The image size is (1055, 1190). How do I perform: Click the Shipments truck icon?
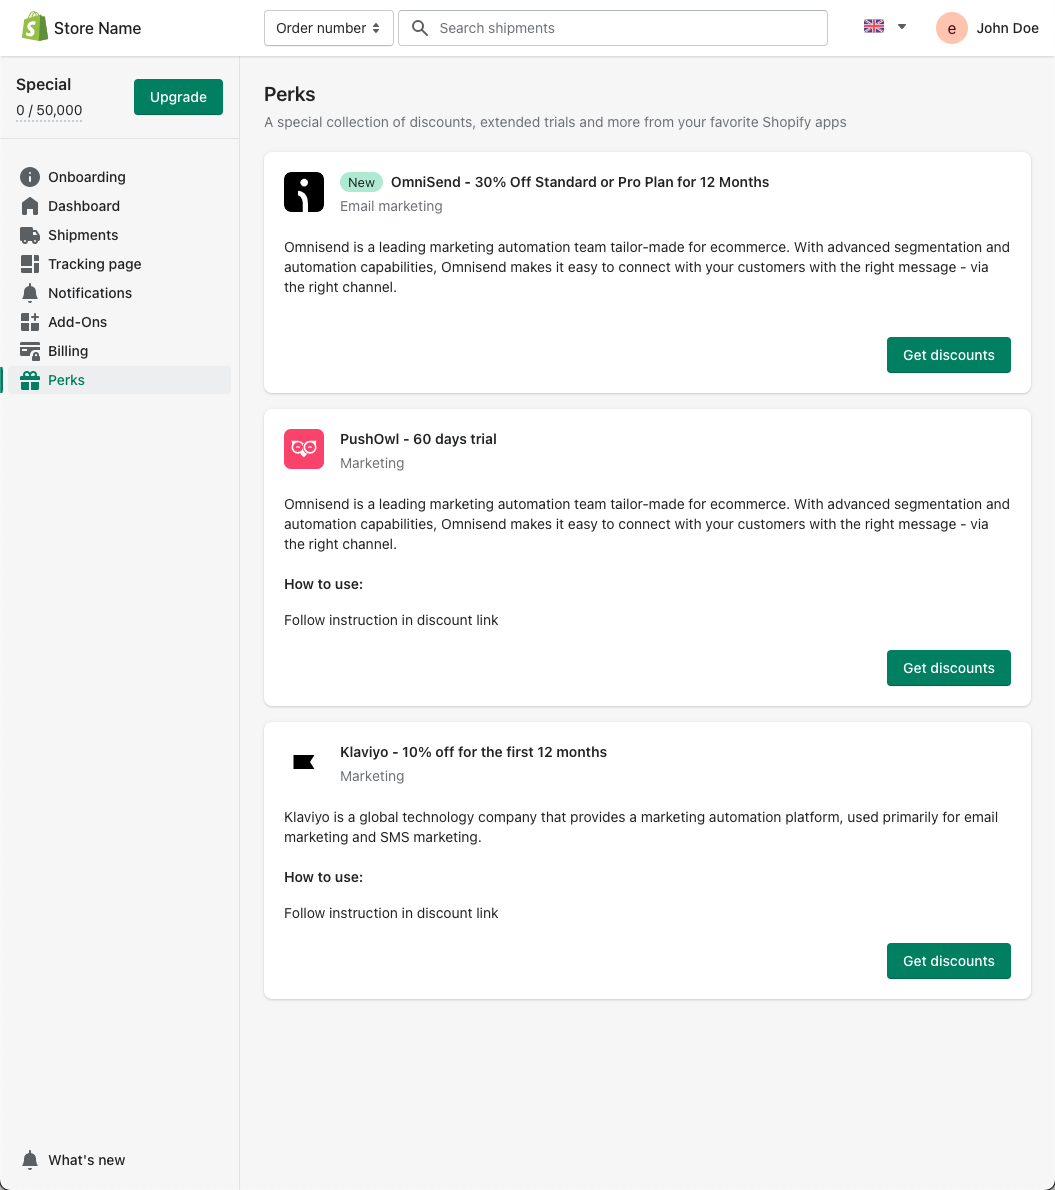point(30,235)
